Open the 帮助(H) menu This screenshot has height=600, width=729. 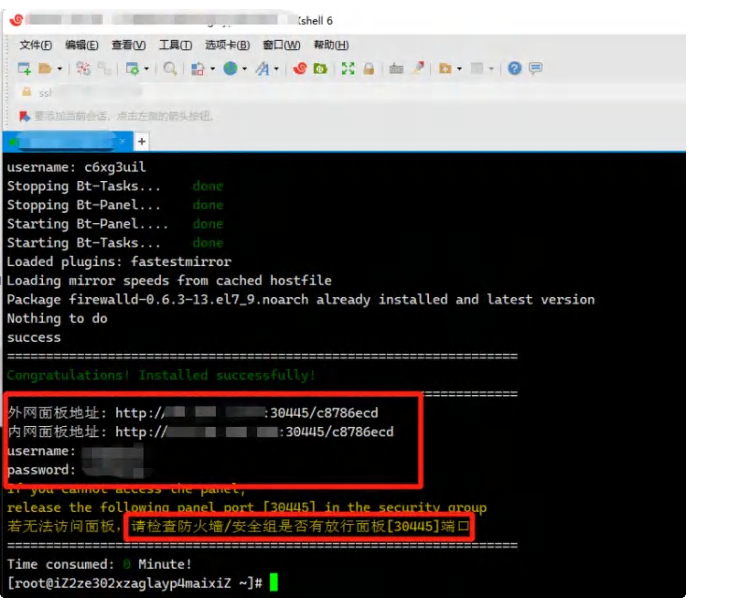pos(331,45)
